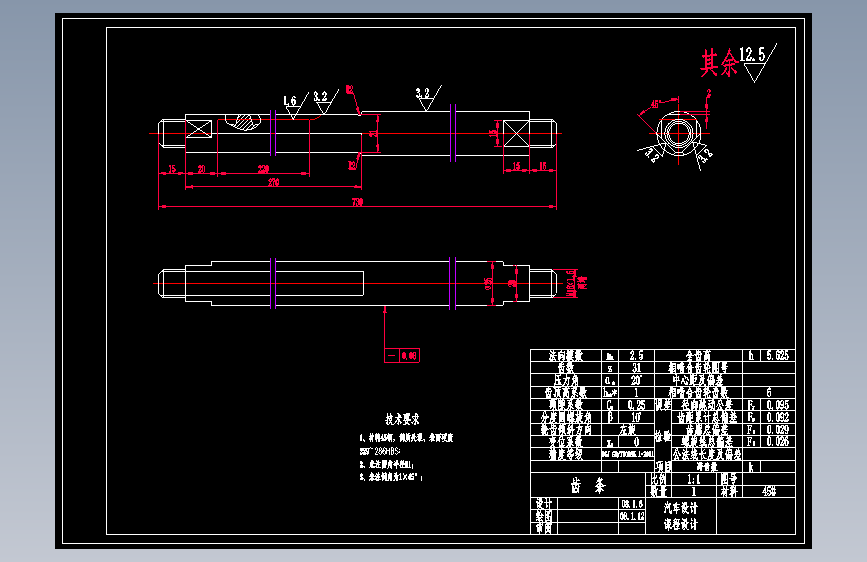Click the 2.5 value in the 法向模数 row
867x562 pixels.
click(x=636, y=355)
